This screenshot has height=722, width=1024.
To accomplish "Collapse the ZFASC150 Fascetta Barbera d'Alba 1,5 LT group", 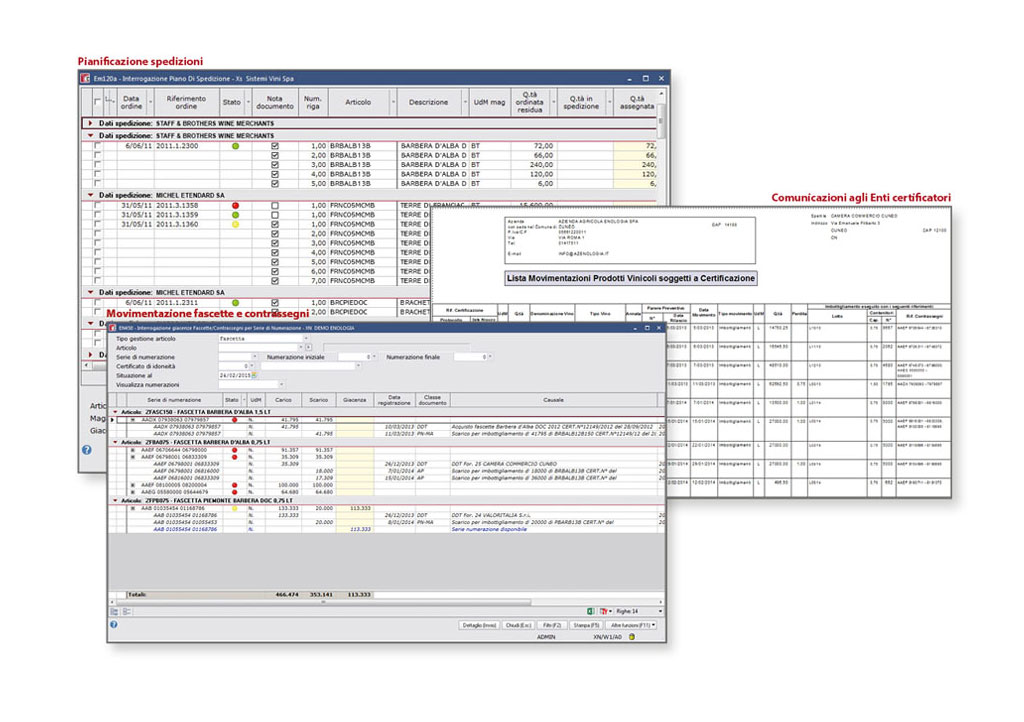I will tap(116, 413).
